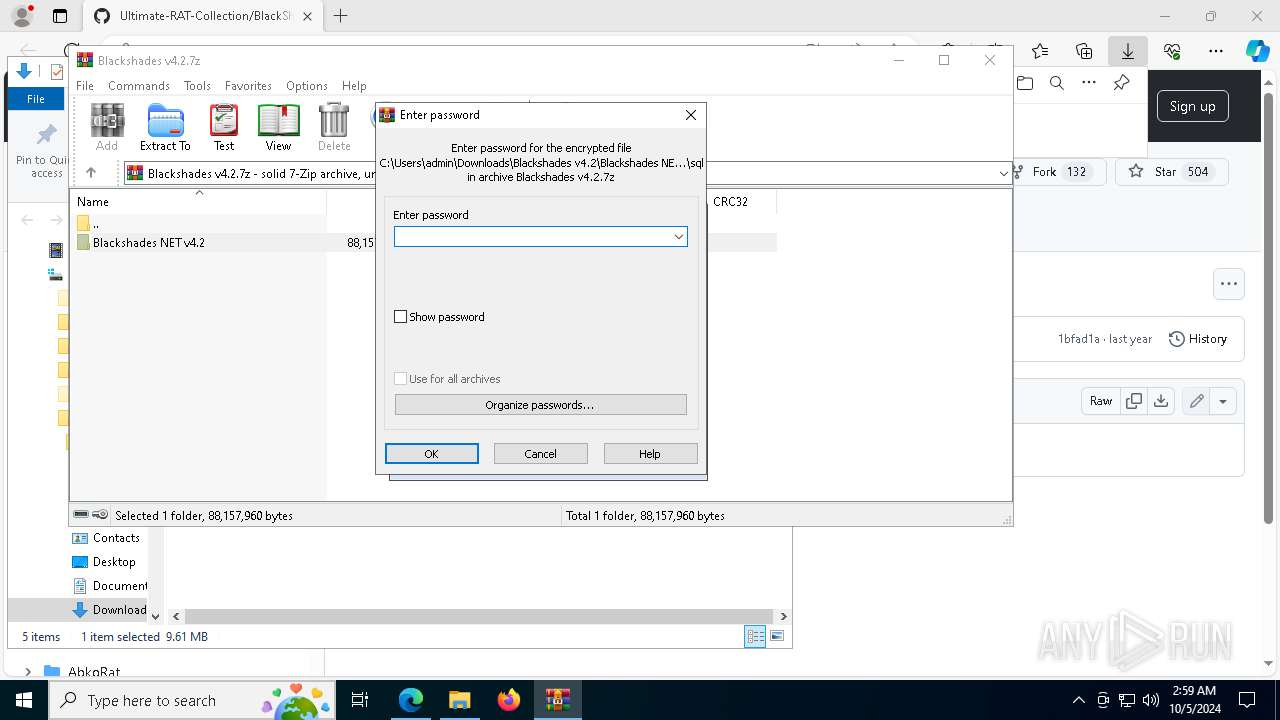The image size is (1280, 720).
Task: Open the Favorites menu in WinRAR
Action: click(248, 86)
